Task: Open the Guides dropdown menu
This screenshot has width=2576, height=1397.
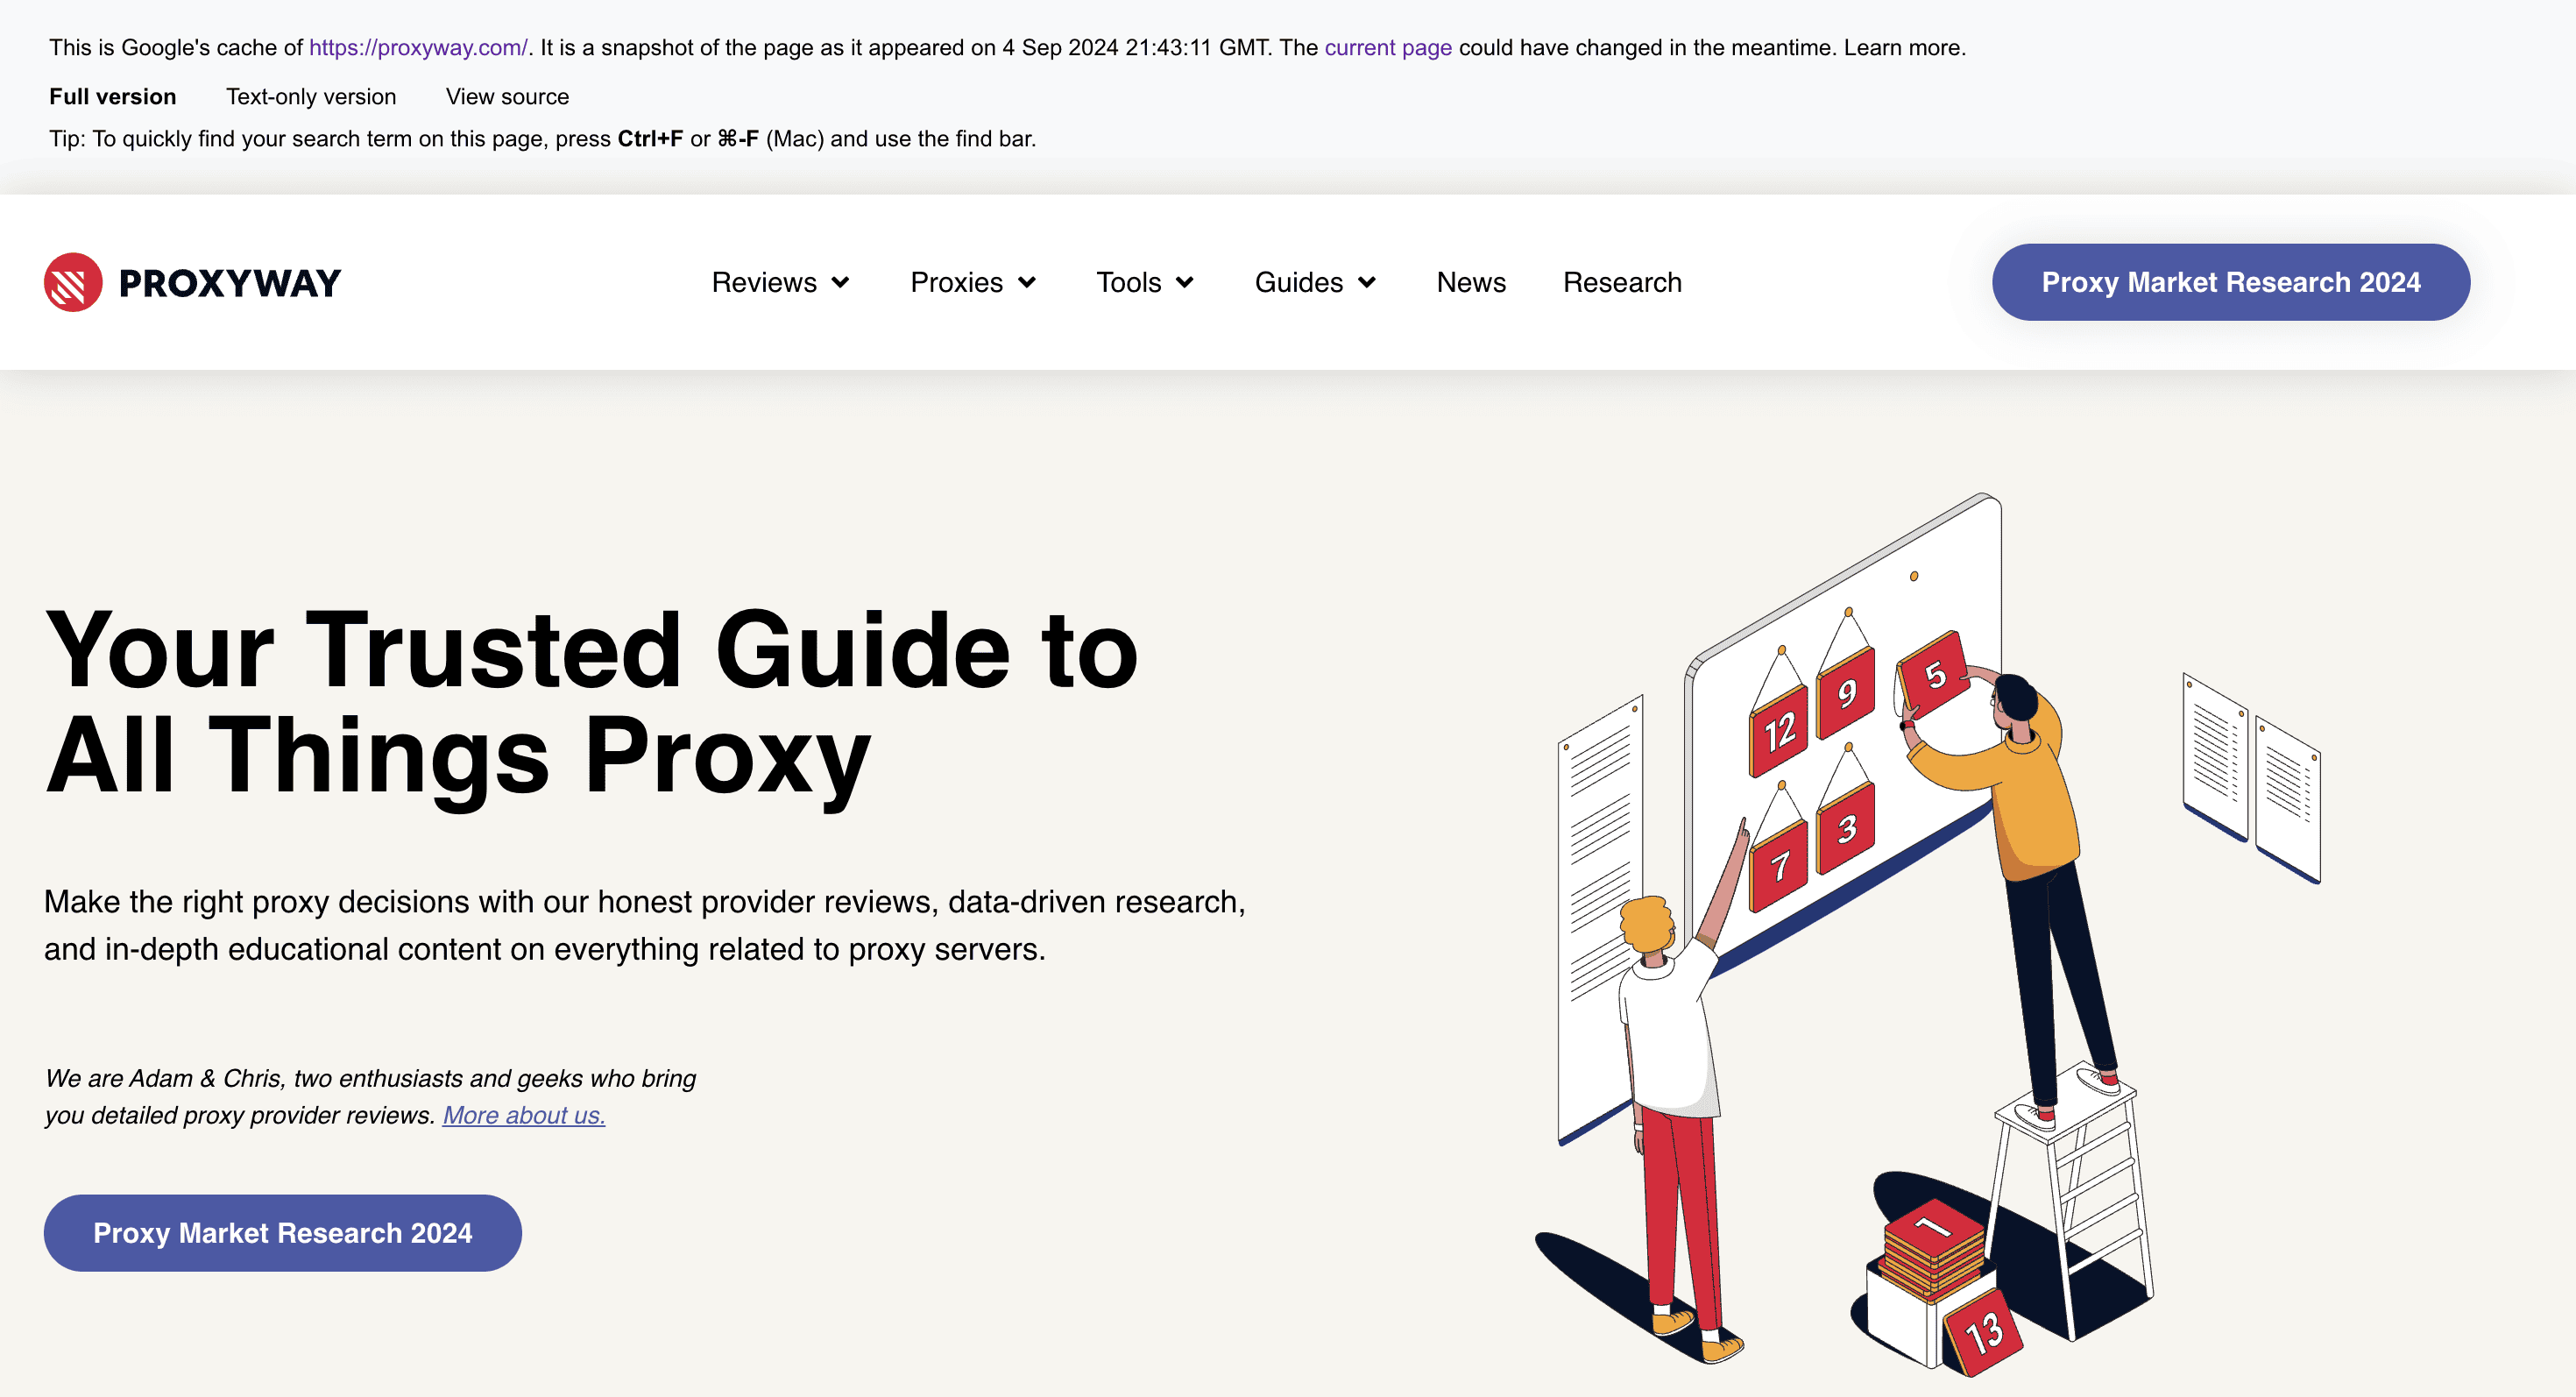Action: pos(1313,282)
